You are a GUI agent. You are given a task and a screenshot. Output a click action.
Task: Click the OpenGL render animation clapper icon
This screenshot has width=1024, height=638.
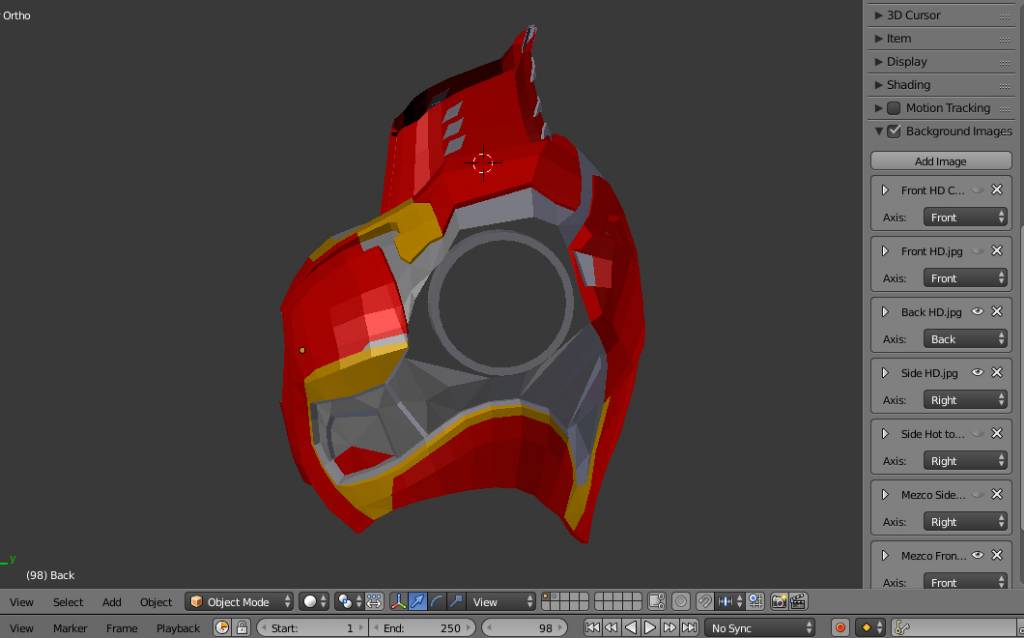tap(798, 601)
